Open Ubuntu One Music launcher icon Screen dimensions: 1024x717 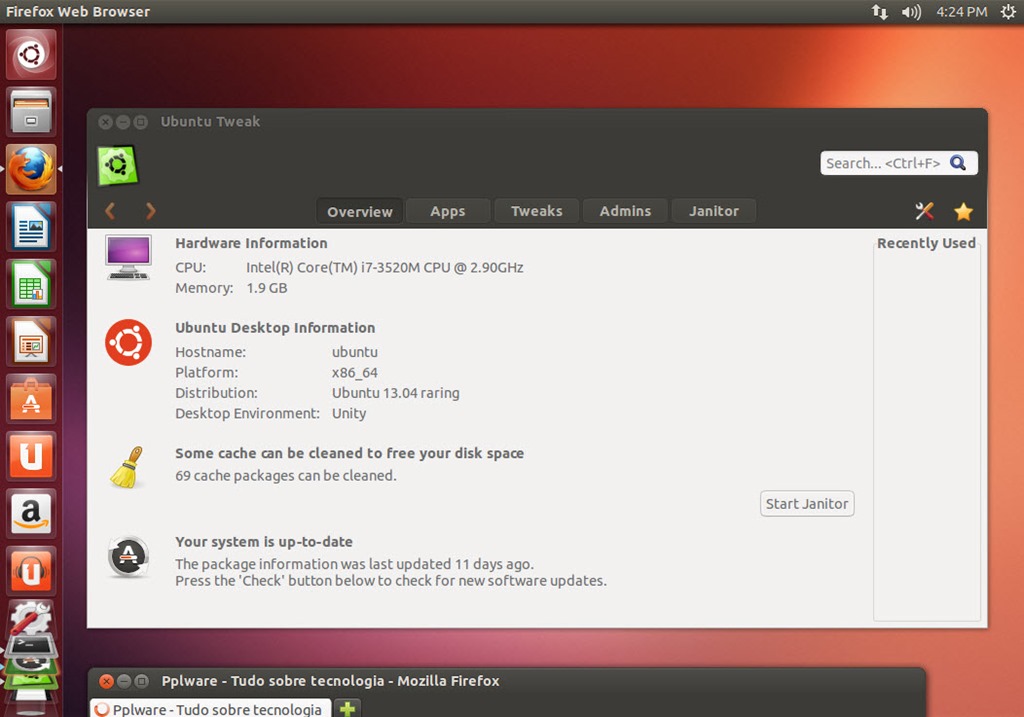(x=31, y=571)
